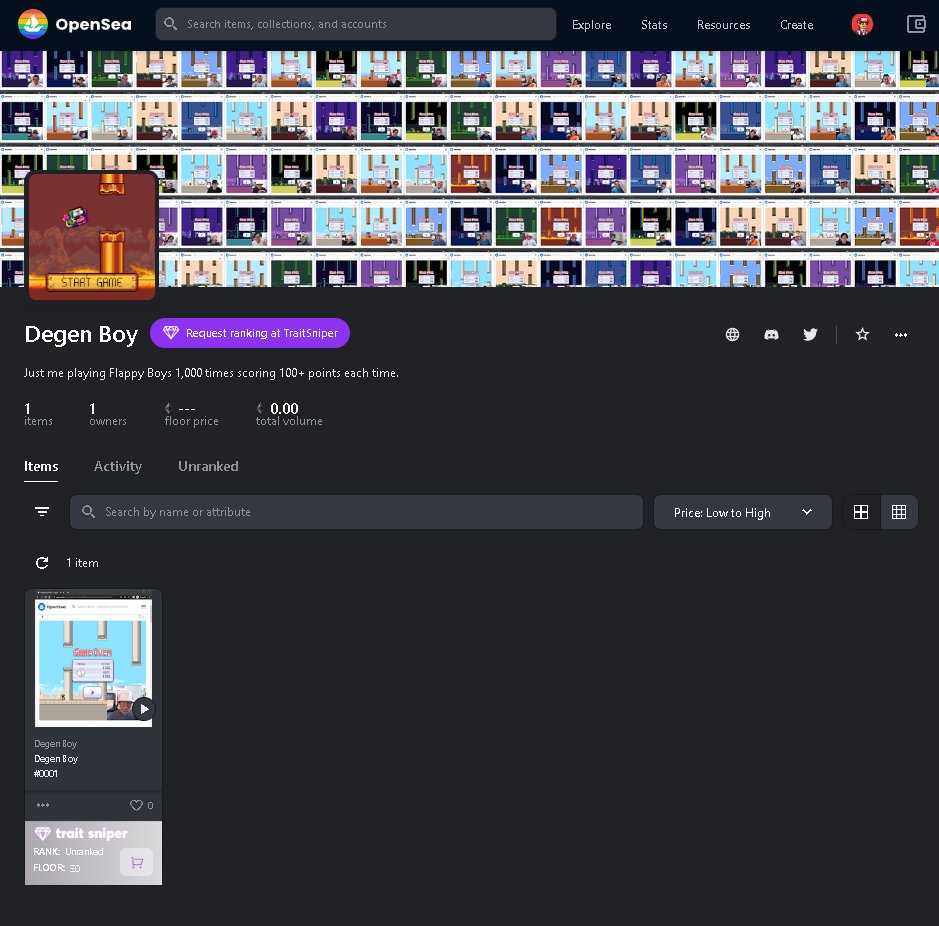Open the Discord link icon
The width and height of the screenshot is (939, 926).
pos(771,334)
